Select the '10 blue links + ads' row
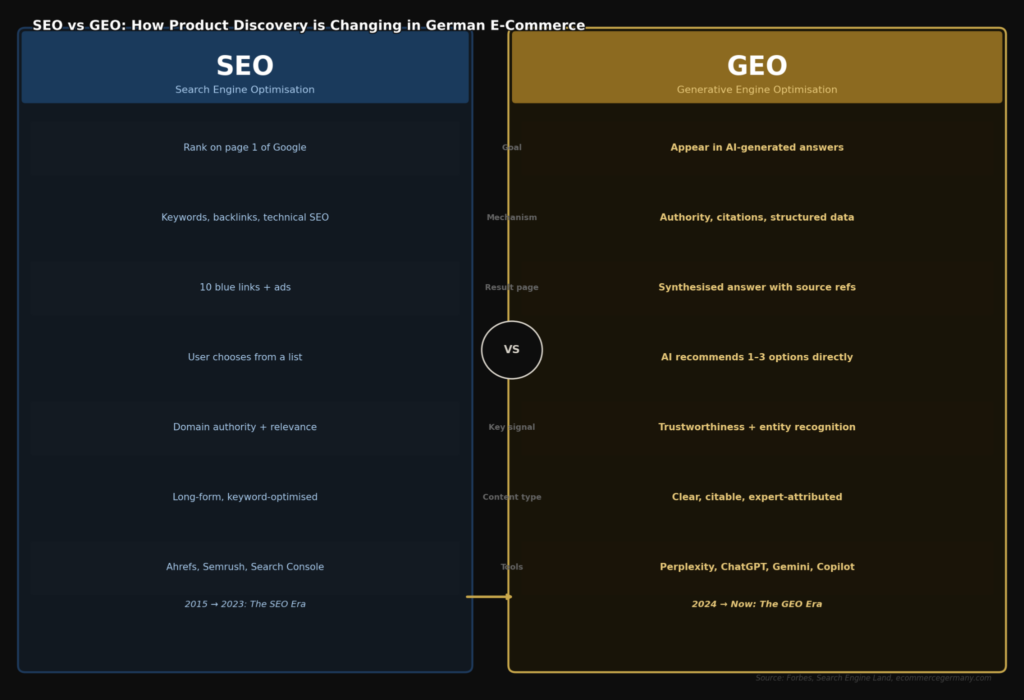Screen dimensions: 1024x700 tap(245, 288)
